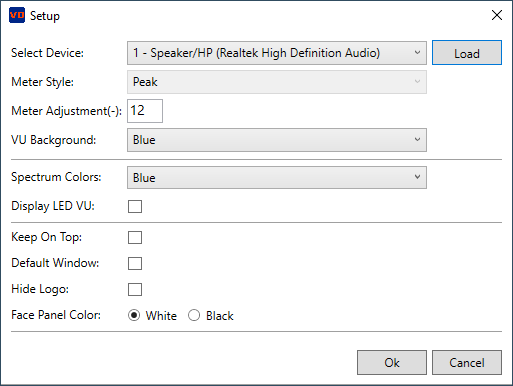Enable the Display LED VU checkbox

coord(135,206)
